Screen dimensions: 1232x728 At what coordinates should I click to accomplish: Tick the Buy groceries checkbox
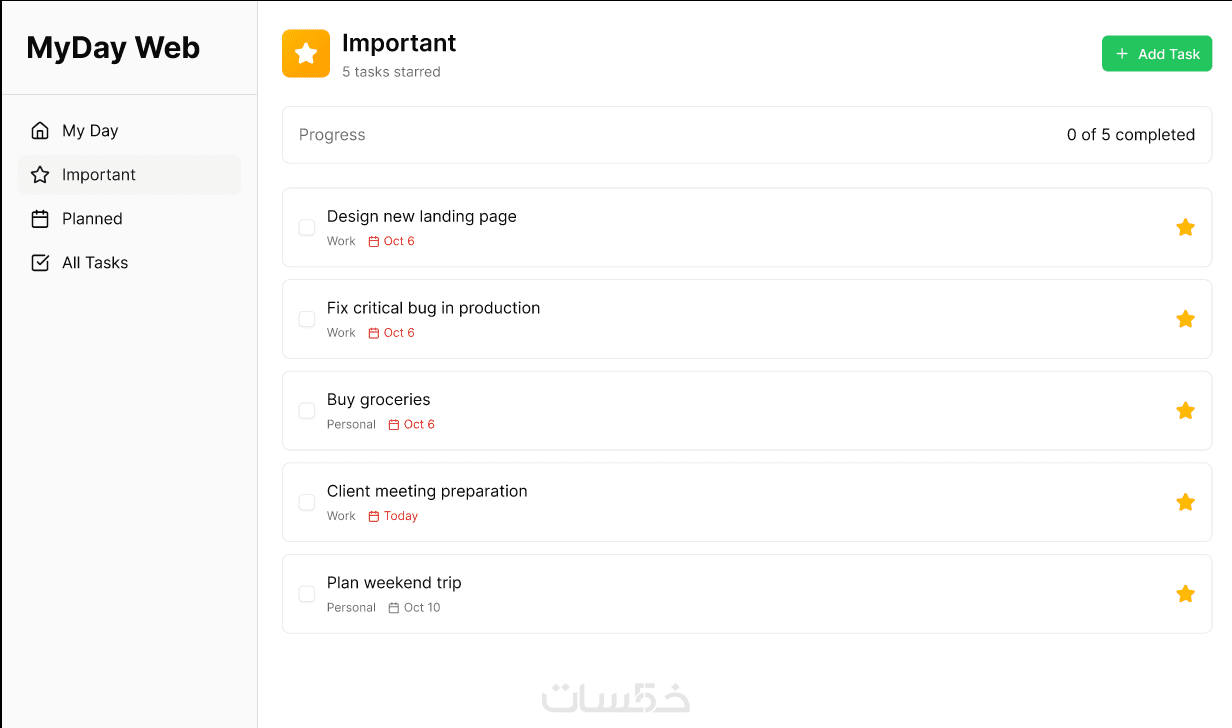point(307,411)
